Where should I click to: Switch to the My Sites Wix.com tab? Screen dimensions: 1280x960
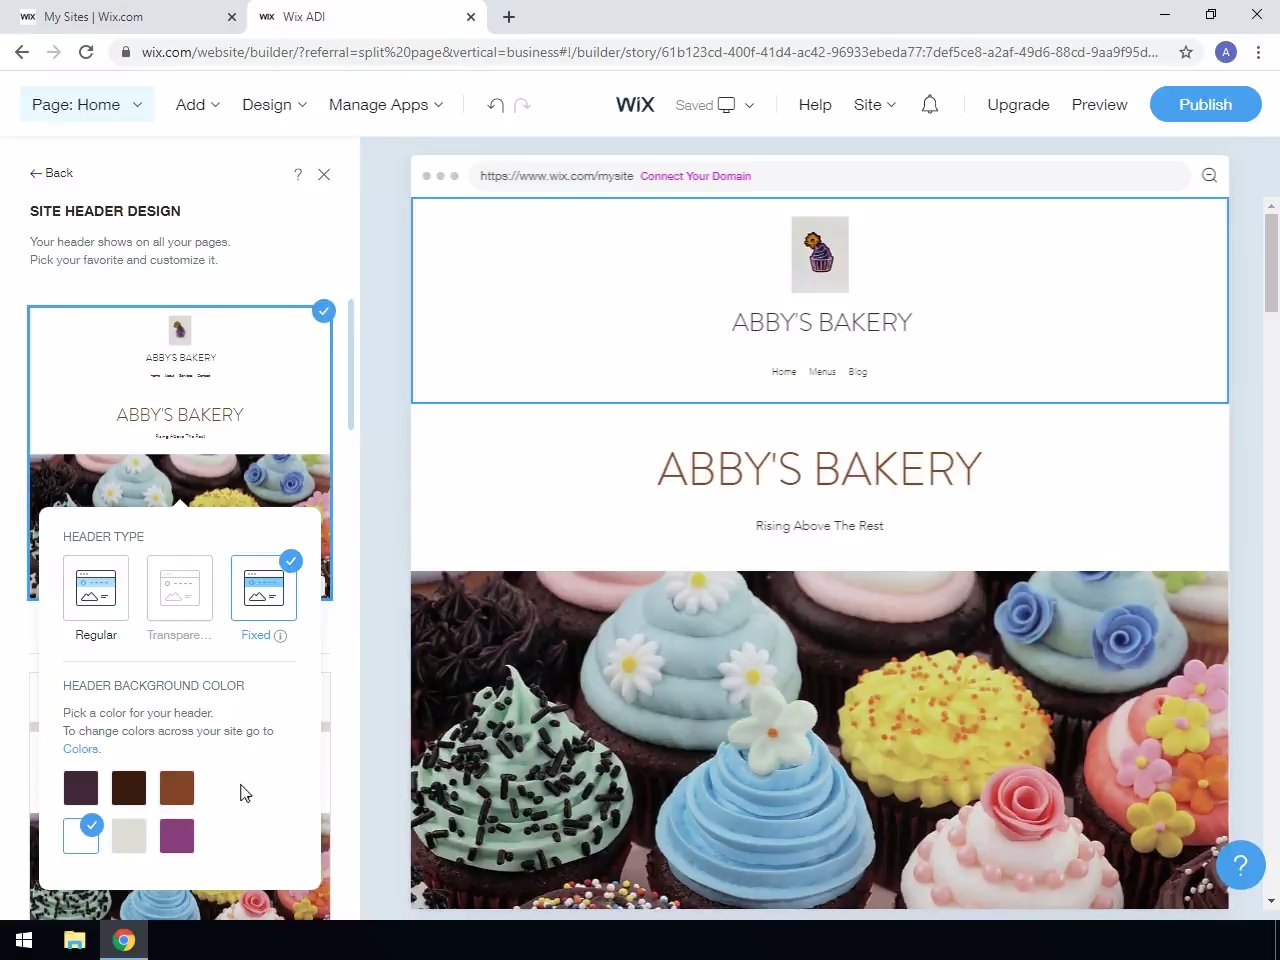pos(127,17)
